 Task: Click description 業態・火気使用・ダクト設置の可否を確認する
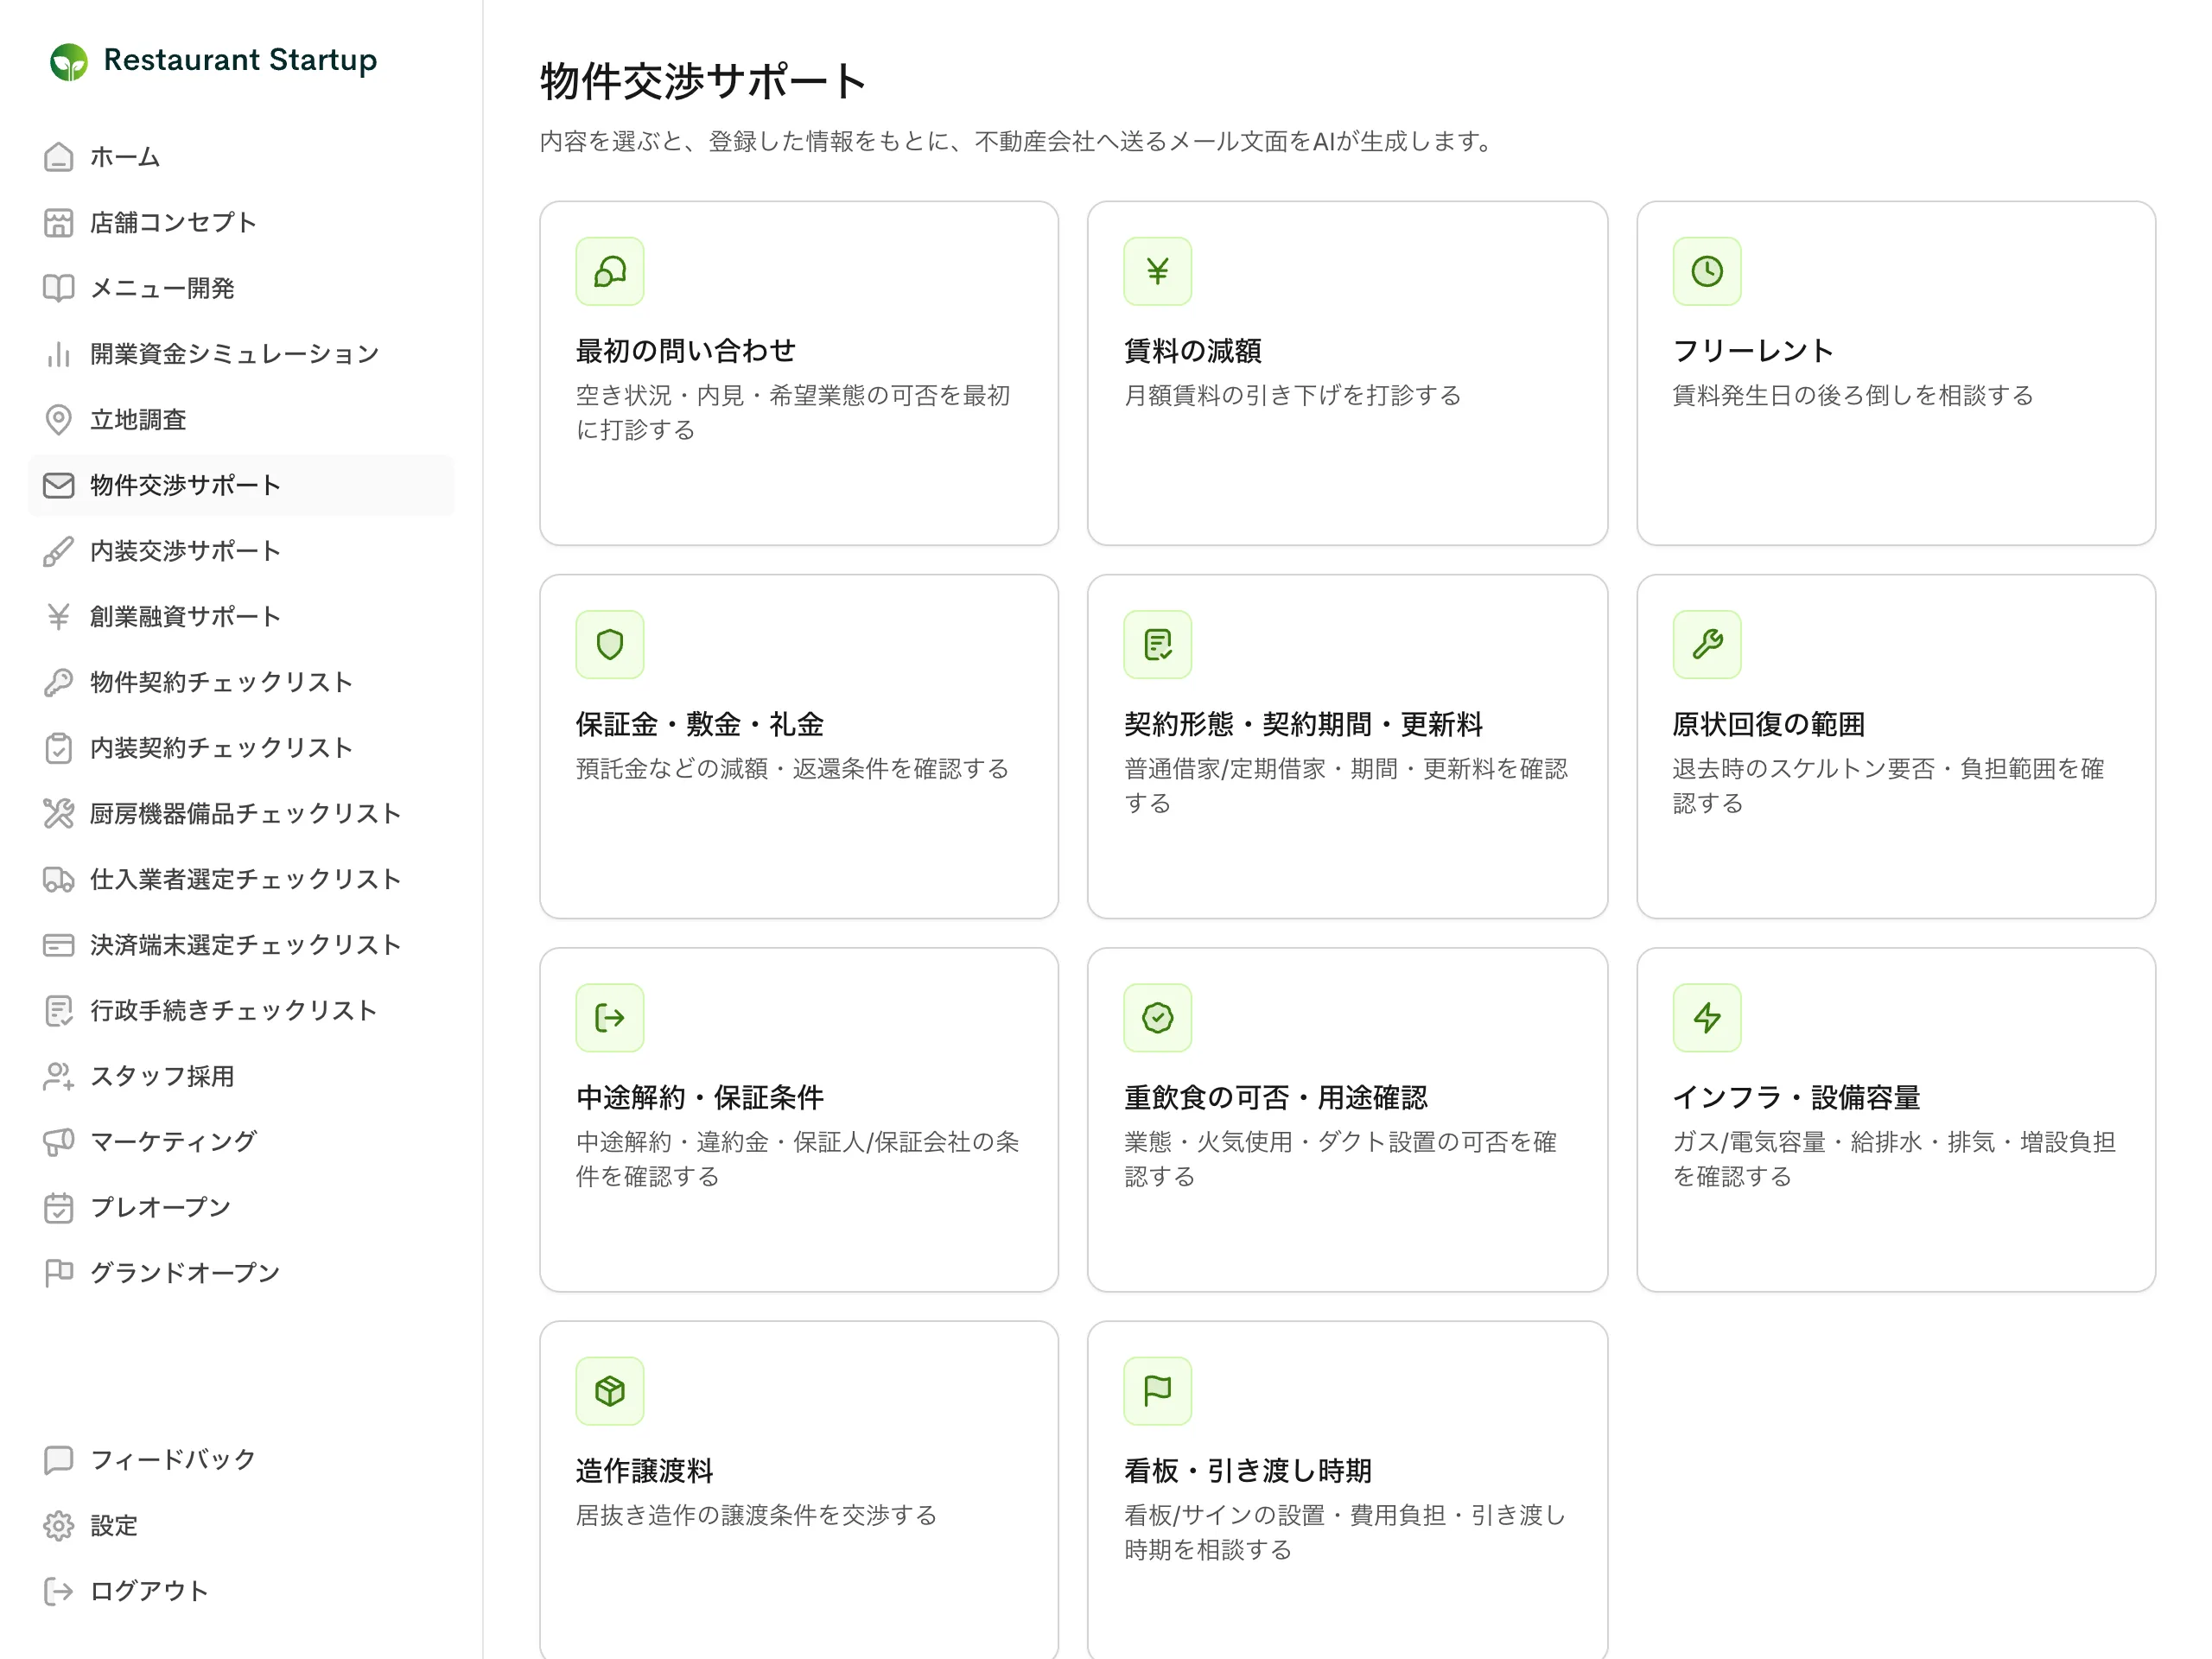point(1340,1159)
